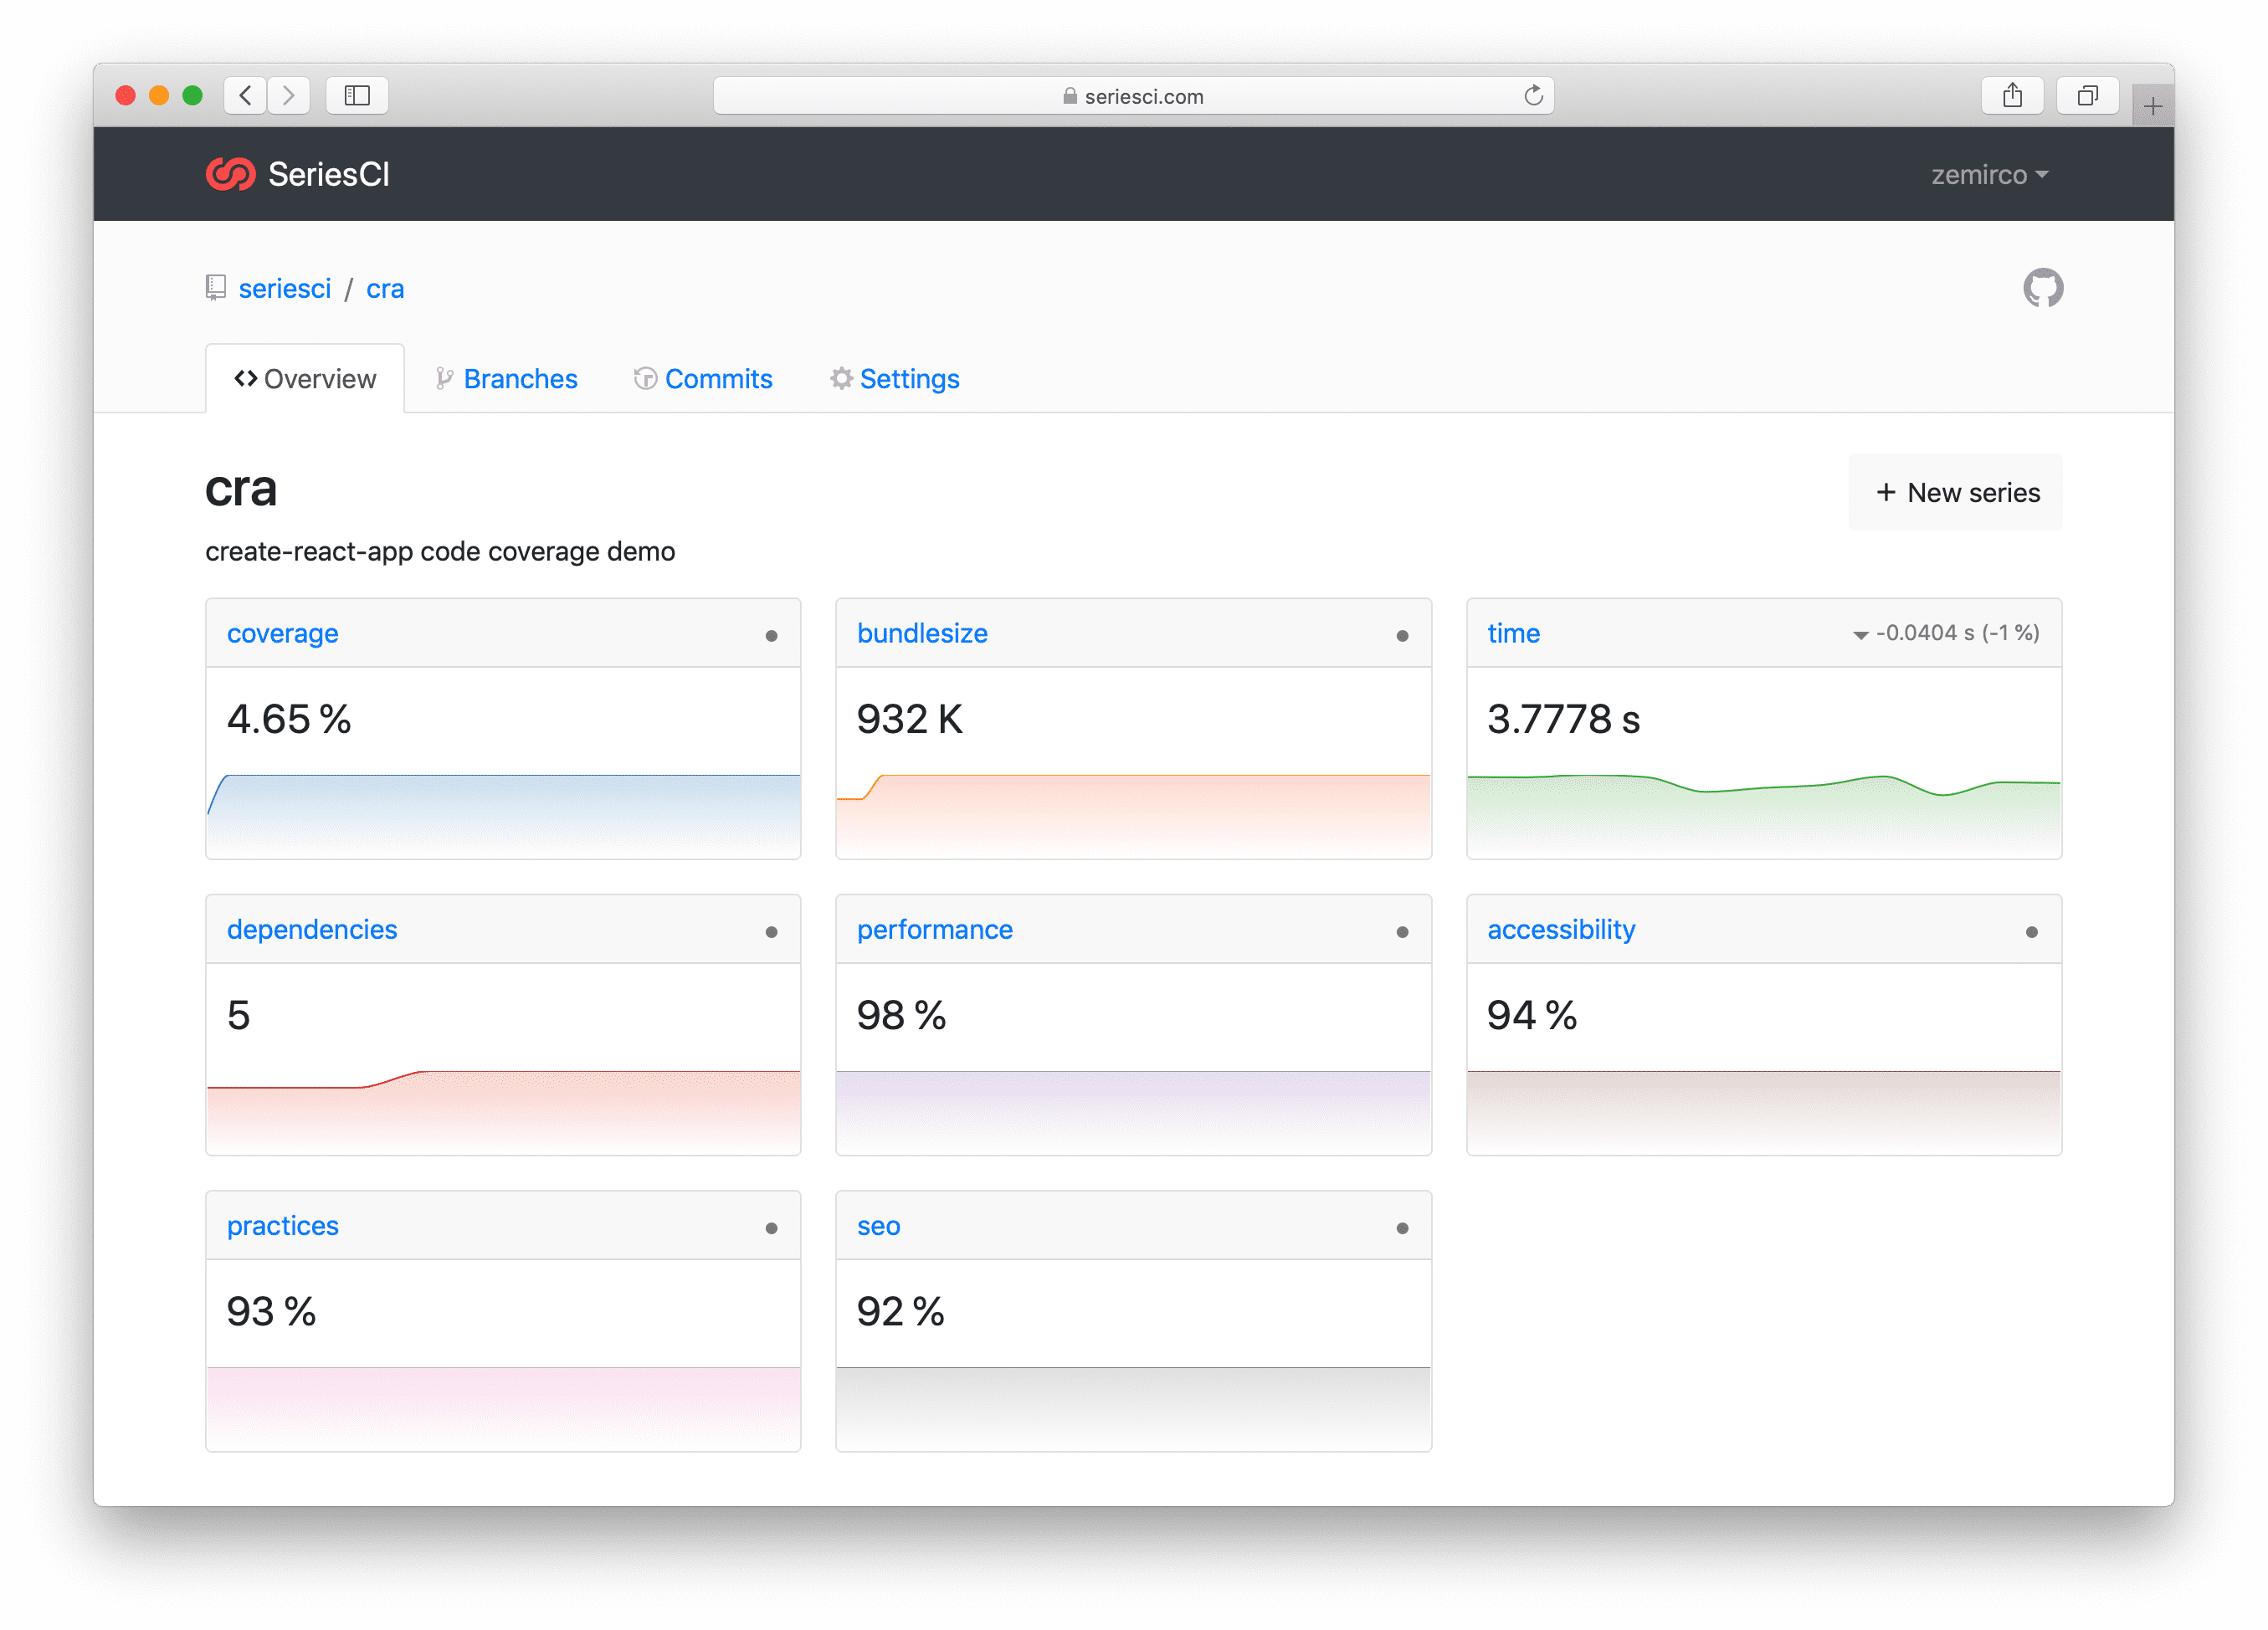Add a new tab with plus icon
Viewport: 2268px width, 1630px height.
pos(2153,106)
